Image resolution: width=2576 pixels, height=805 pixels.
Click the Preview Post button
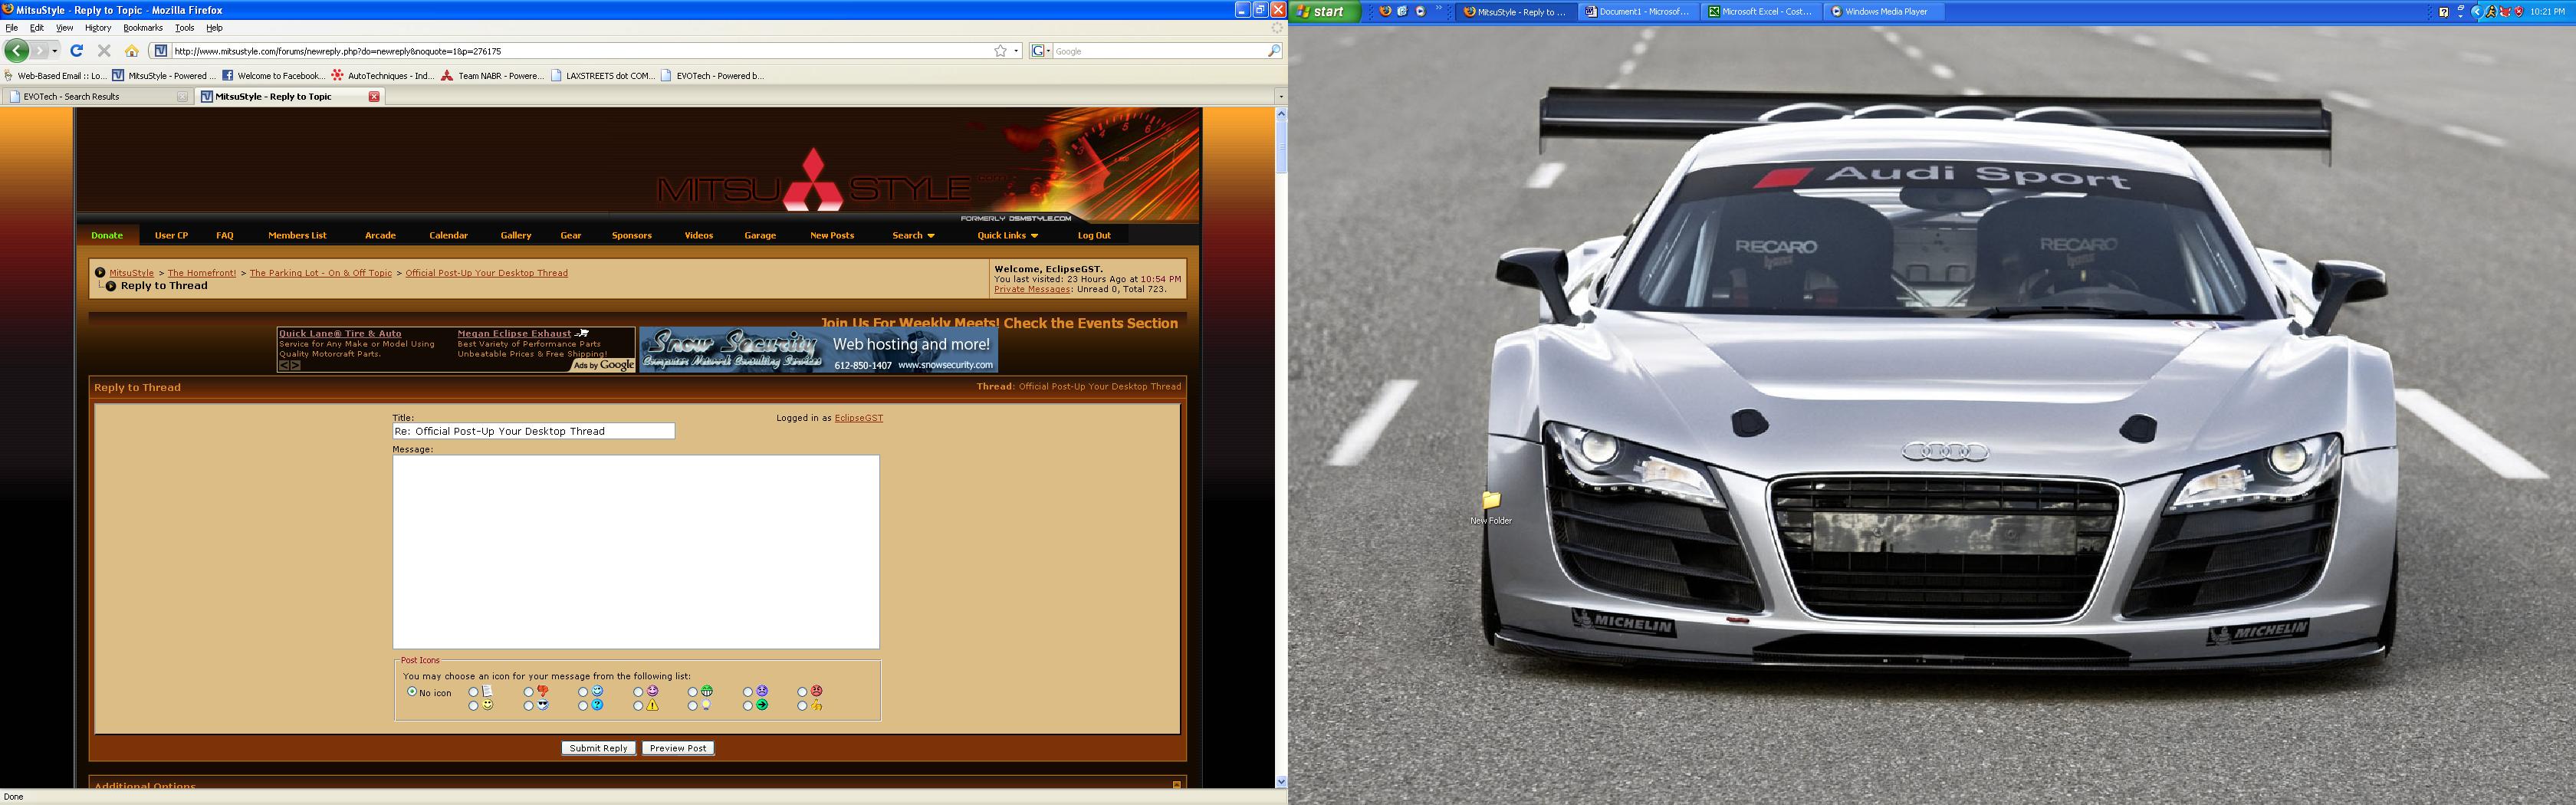pyautogui.click(x=677, y=748)
